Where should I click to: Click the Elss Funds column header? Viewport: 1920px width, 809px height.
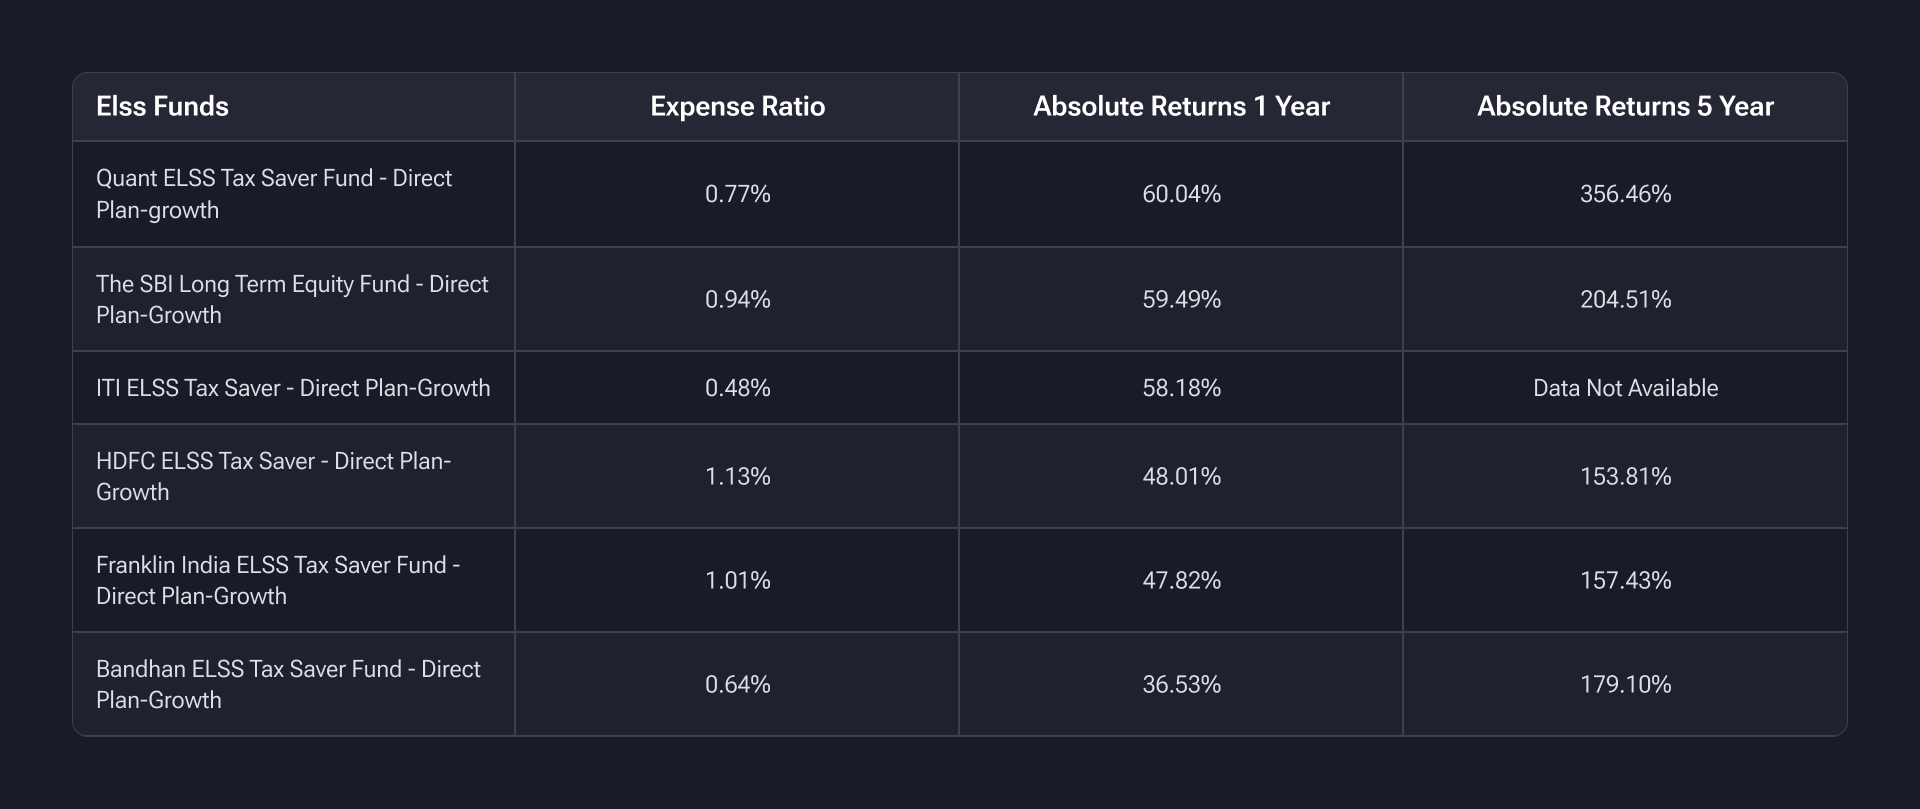click(x=162, y=107)
